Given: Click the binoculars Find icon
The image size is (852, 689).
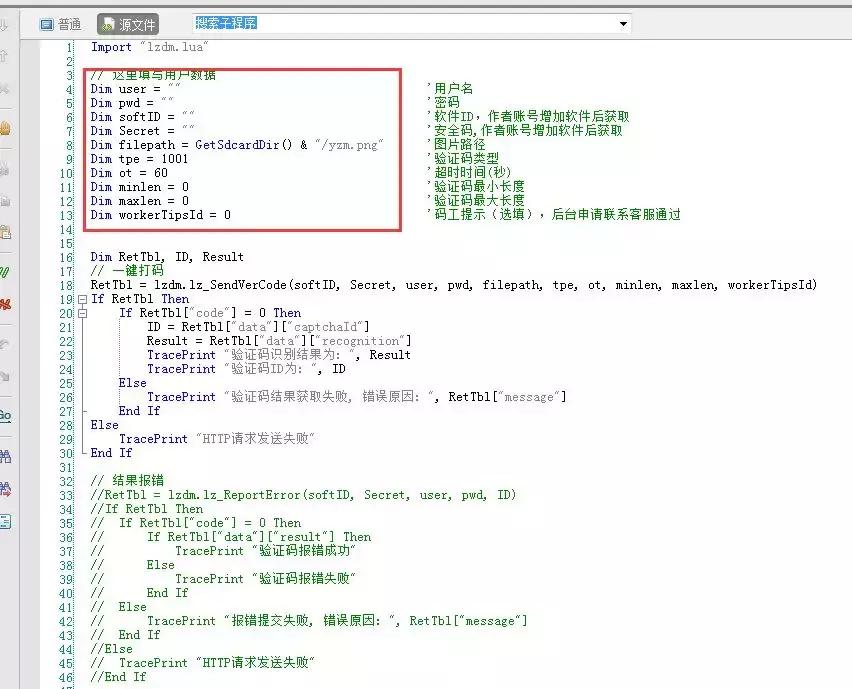Looking at the screenshot, I should (x=5, y=456).
